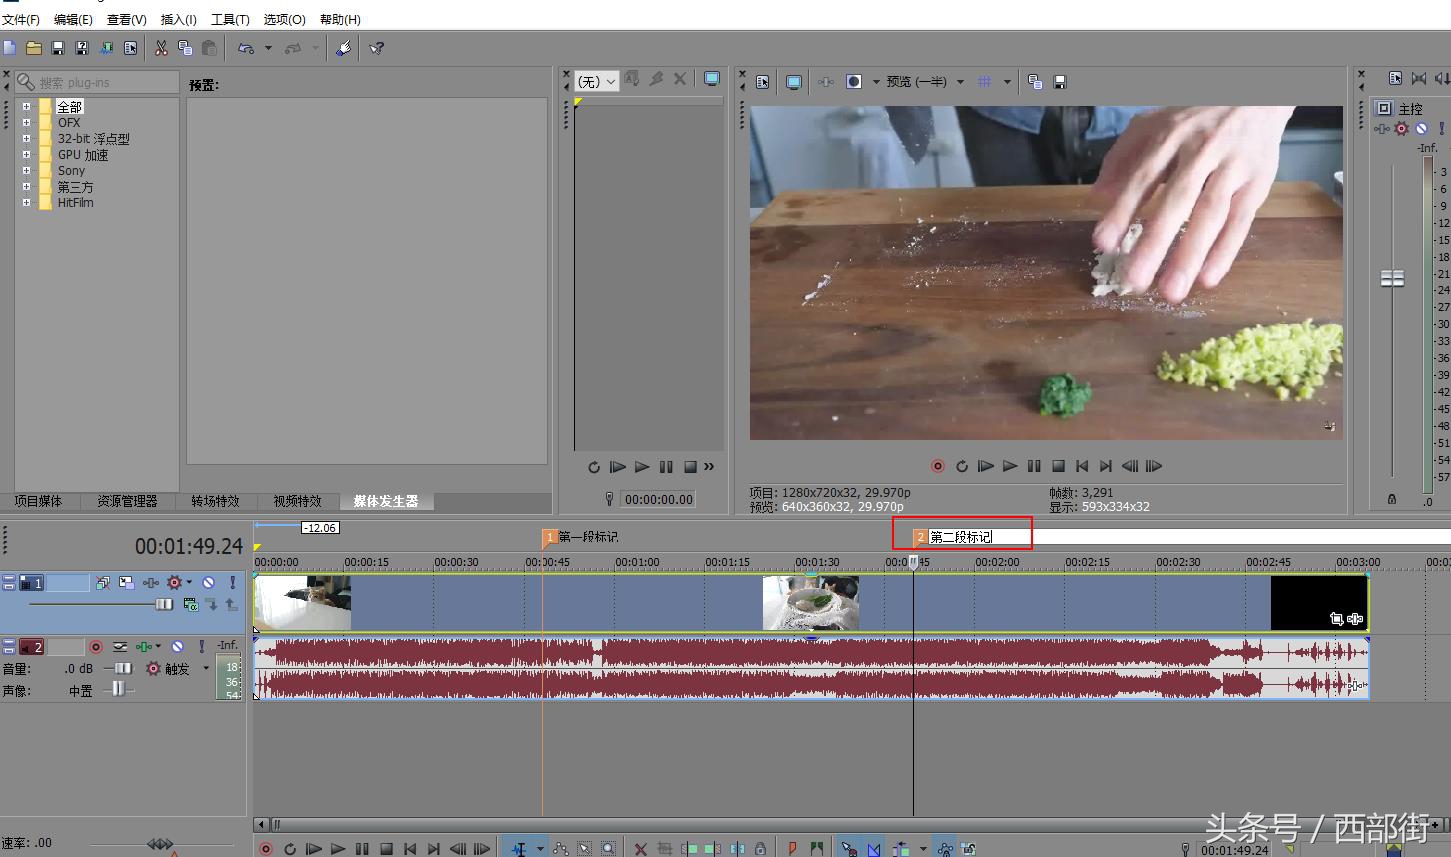Image resolution: width=1451 pixels, height=857 pixels.
Task: Click the Undo arrow icon
Action: 245,48
